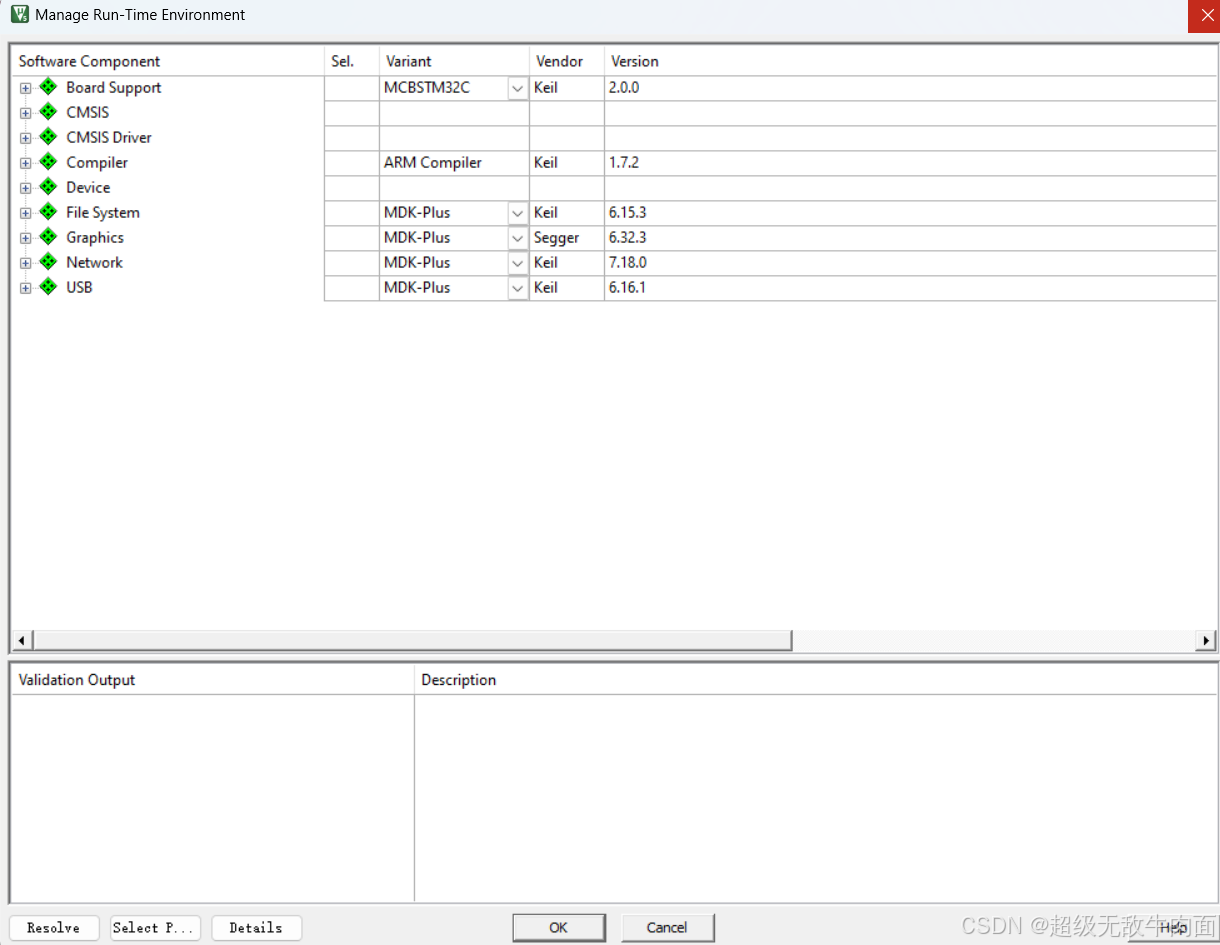Click the Keil vendor cell in USB row

[x=567, y=288]
